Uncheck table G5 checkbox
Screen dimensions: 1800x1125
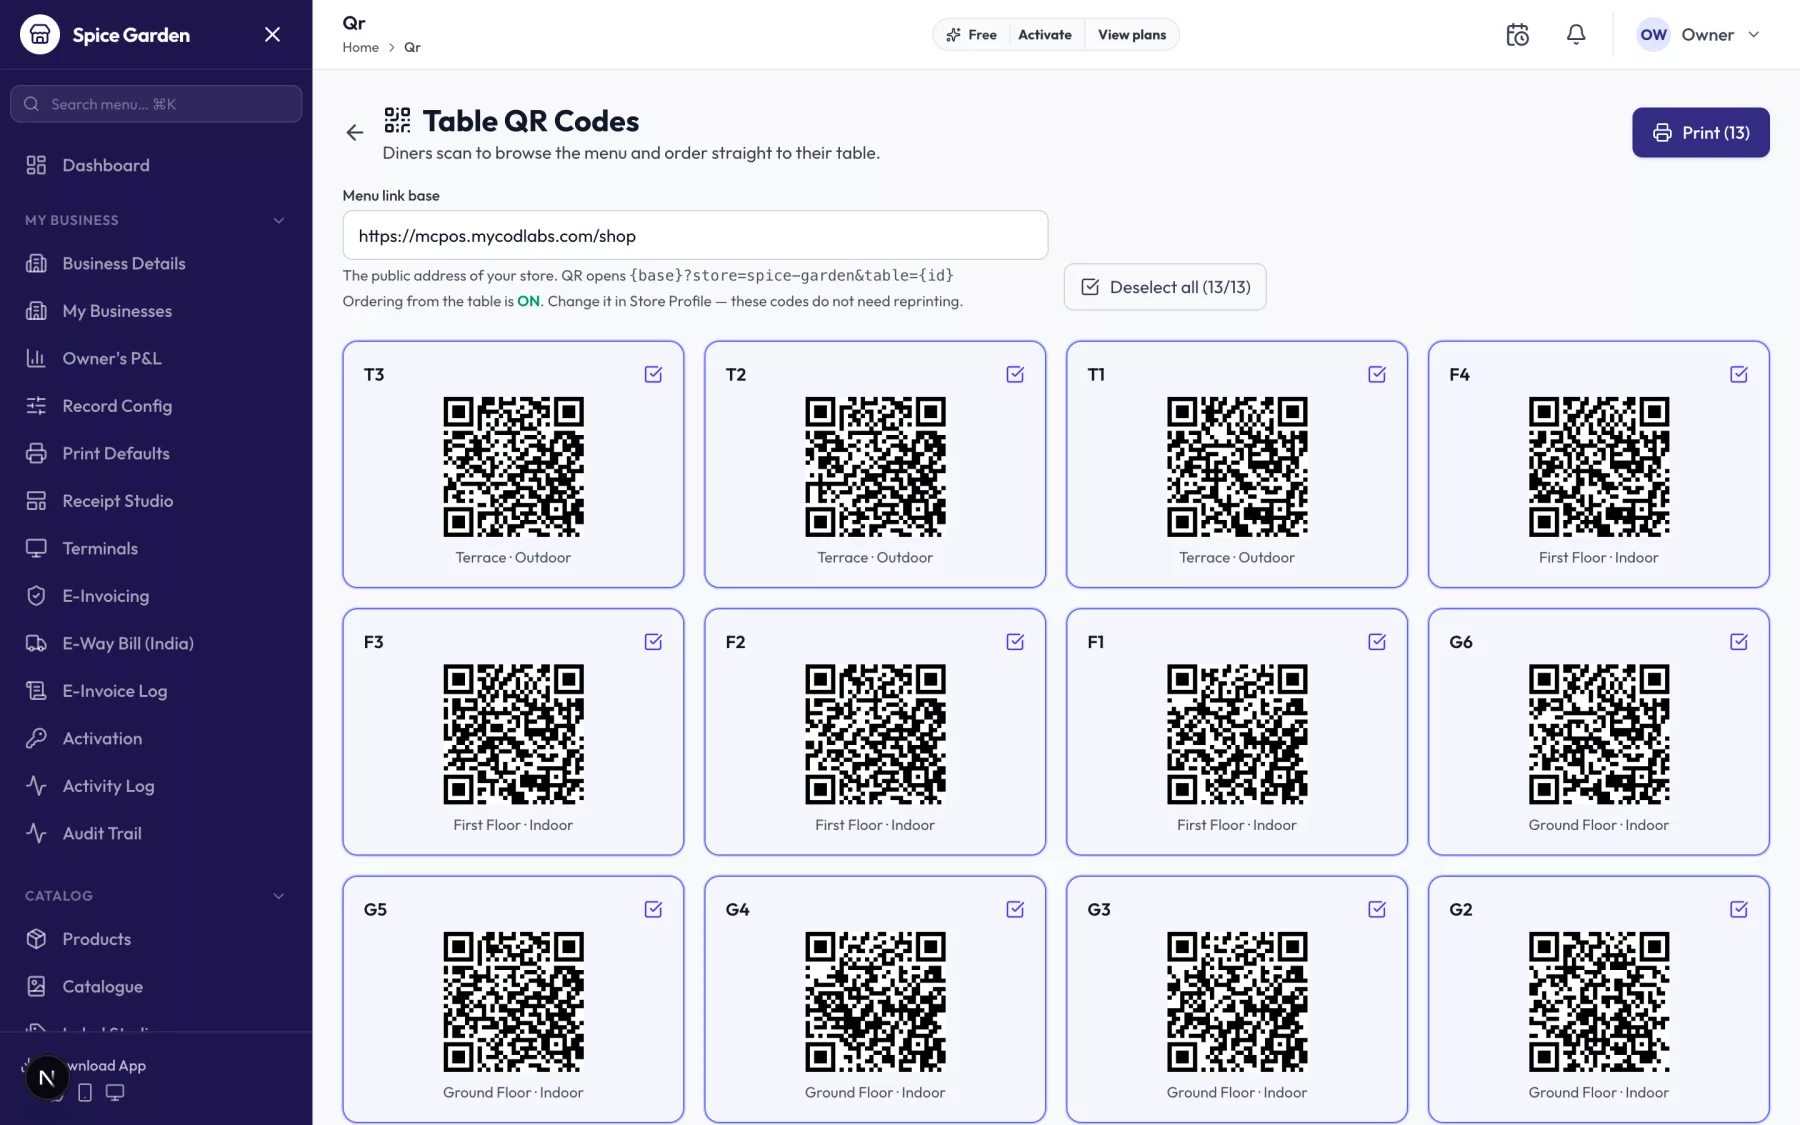[x=653, y=909]
